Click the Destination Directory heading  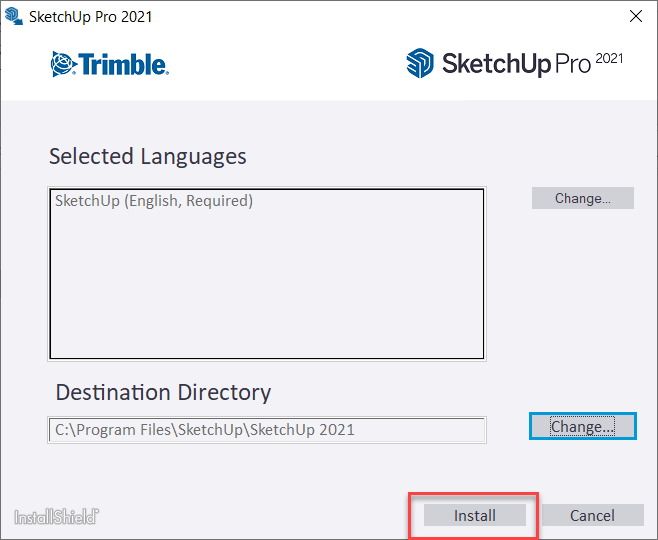click(x=163, y=392)
